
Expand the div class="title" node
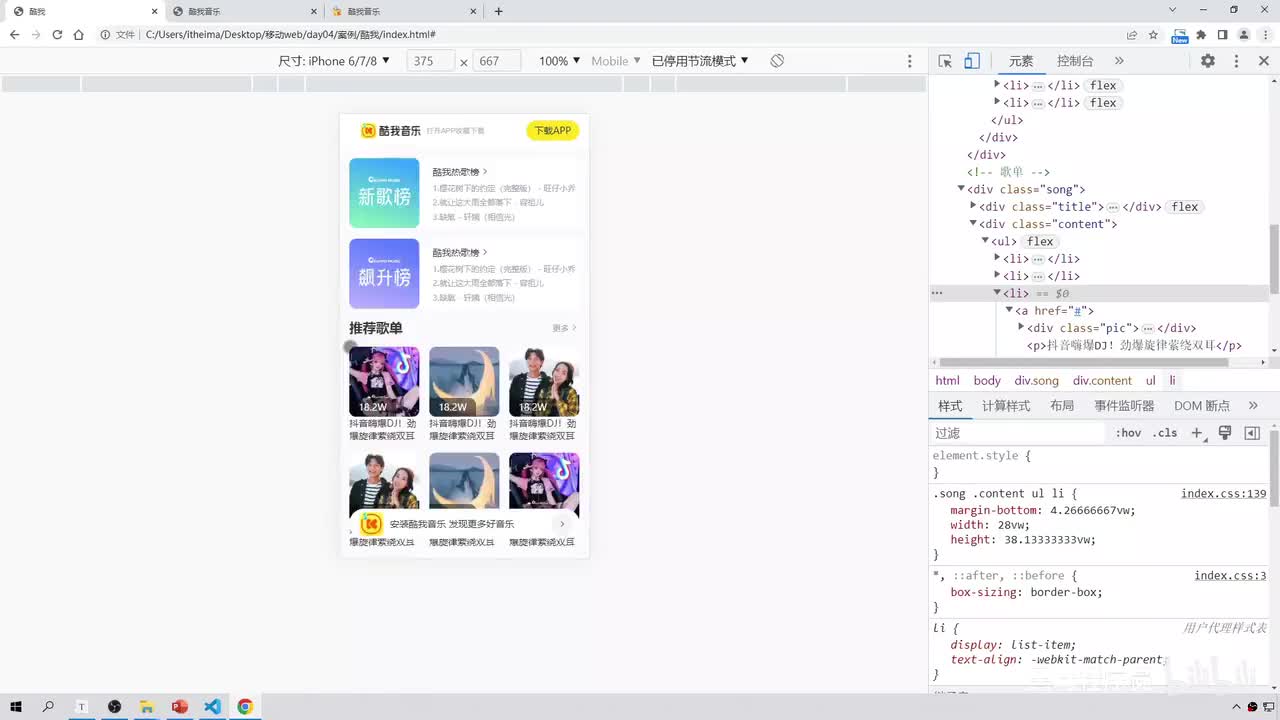click(x=973, y=207)
